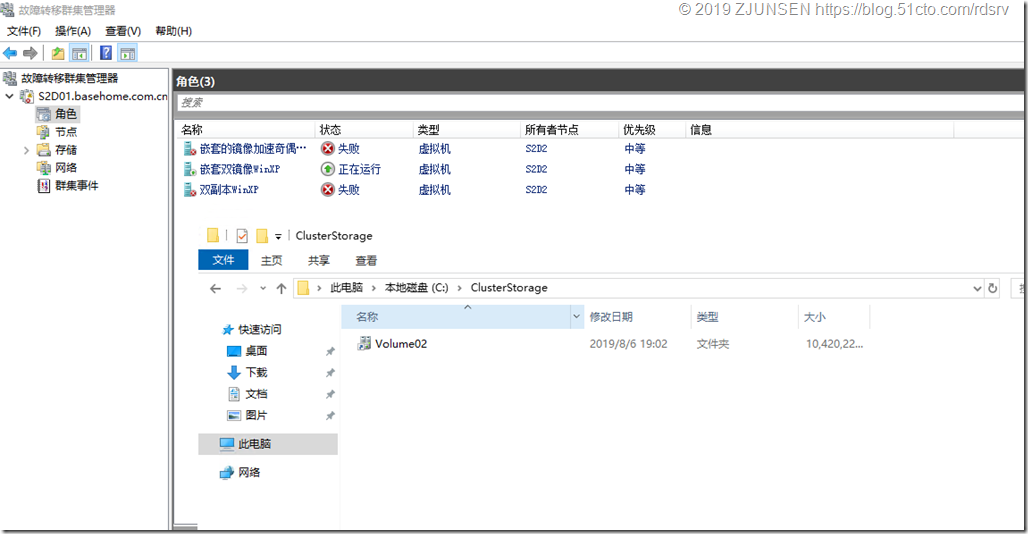This screenshot has width=1028, height=534.
Task: Click 此电脑 in the address breadcrumb
Action: click(x=346, y=288)
